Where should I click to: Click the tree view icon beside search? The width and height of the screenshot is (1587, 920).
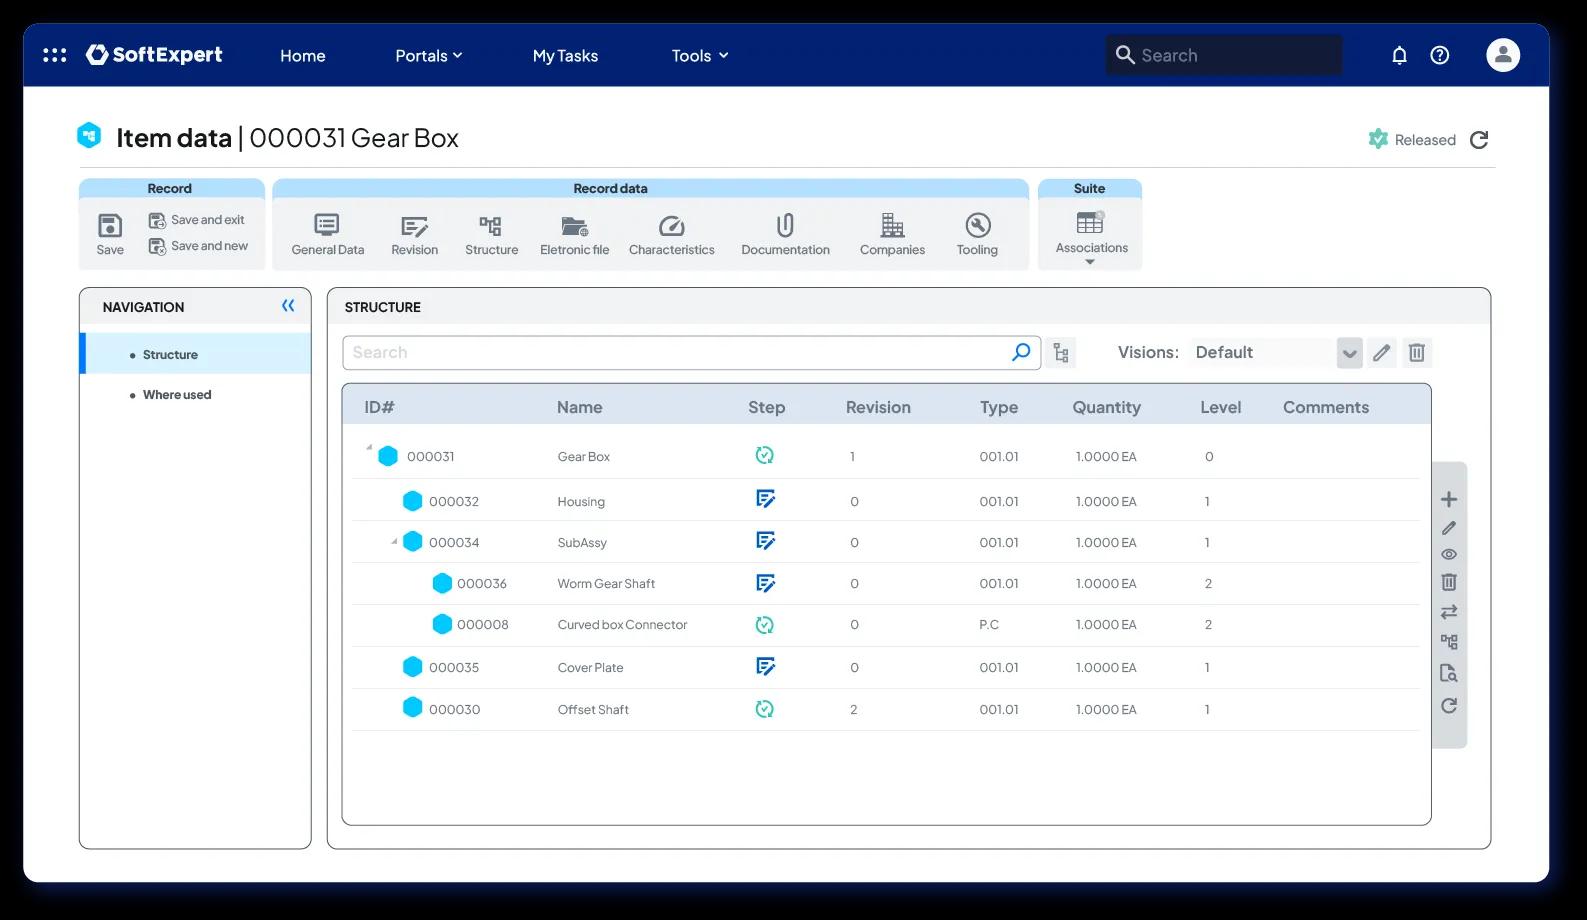[1061, 353]
